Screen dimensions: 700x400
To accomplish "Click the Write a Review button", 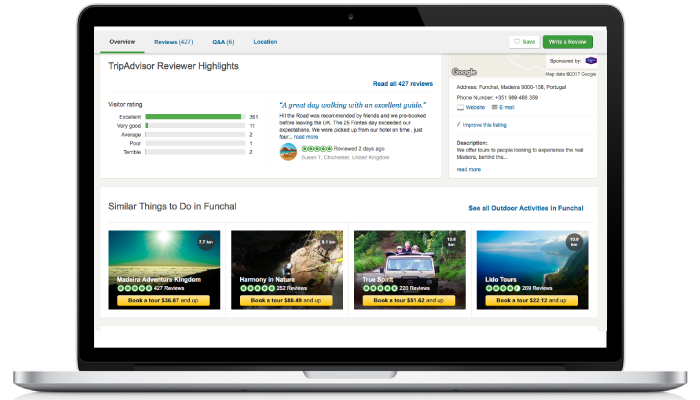I will [567, 42].
